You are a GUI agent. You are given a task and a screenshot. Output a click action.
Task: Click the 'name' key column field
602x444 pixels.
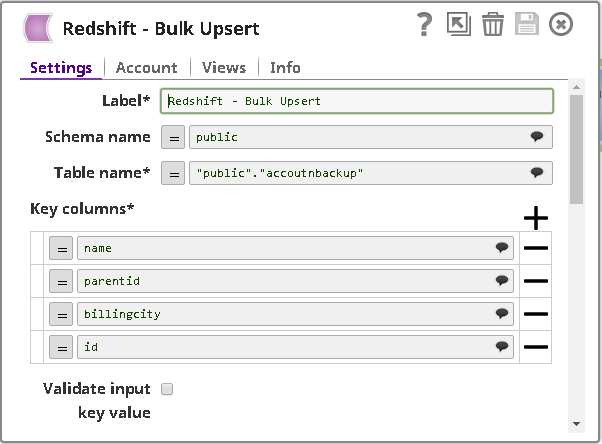(x=295, y=249)
